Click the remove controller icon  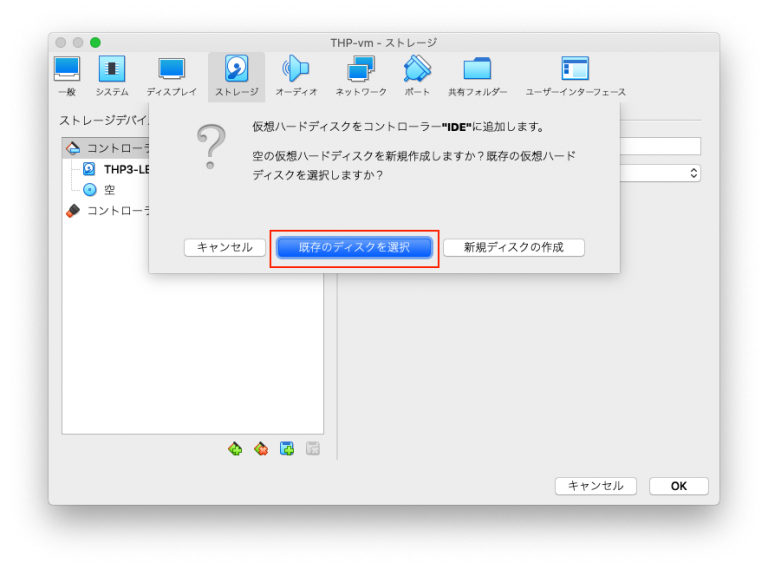pos(261,448)
